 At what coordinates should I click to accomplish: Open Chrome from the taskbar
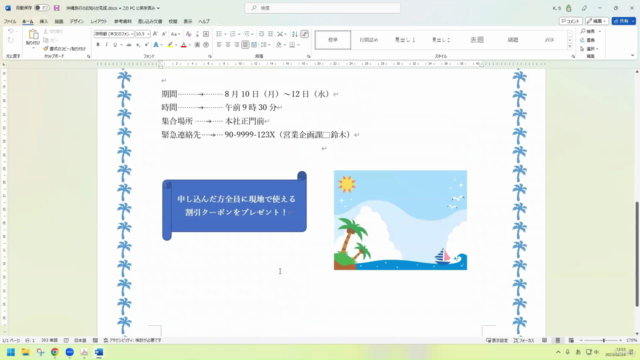55,352
